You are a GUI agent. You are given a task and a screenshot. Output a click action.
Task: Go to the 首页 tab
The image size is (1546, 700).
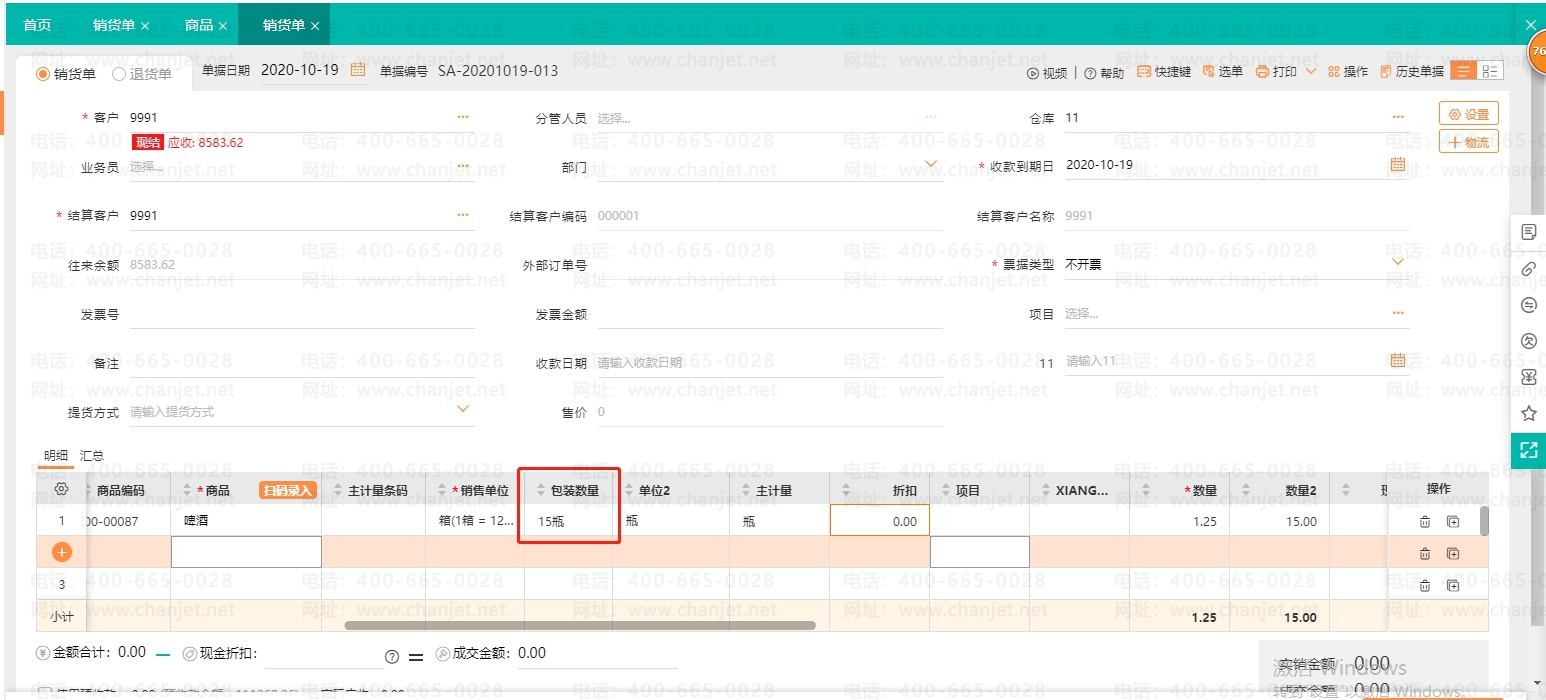pos(37,25)
